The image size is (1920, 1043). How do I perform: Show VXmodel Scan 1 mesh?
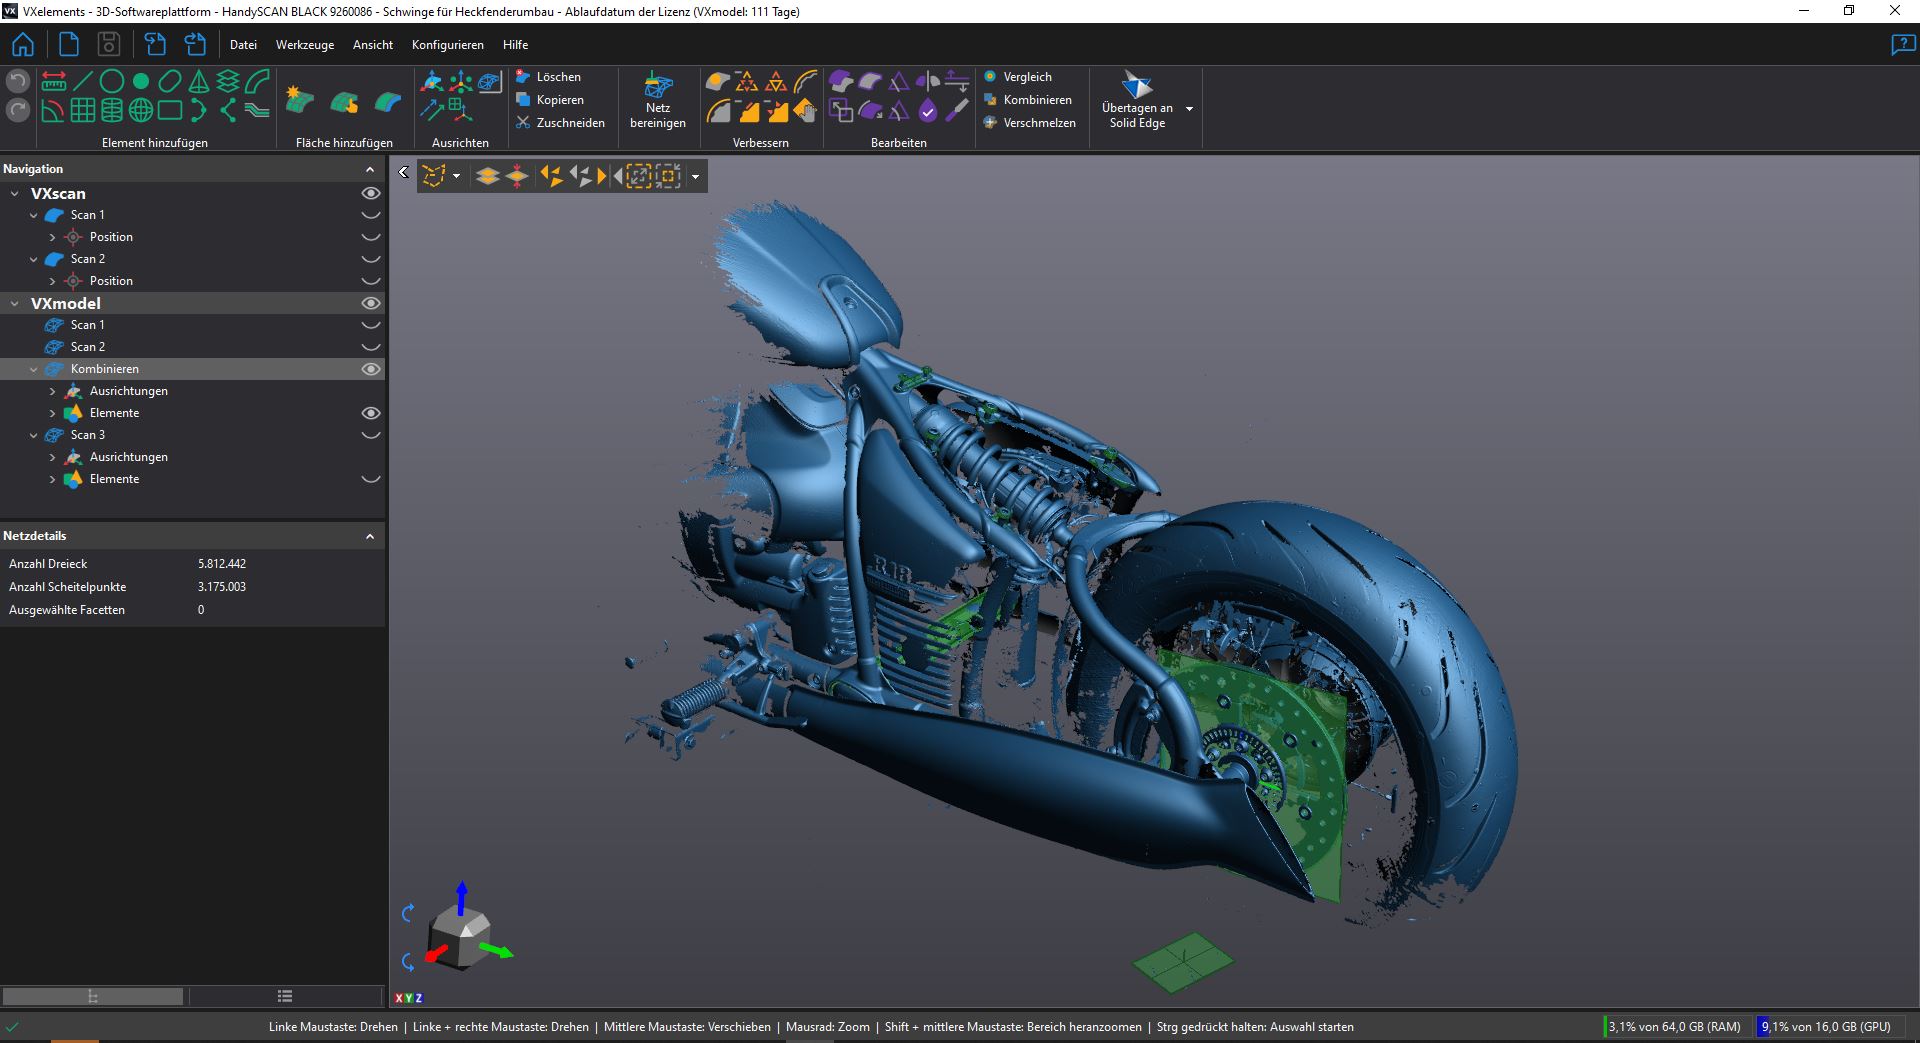tap(370, 325)
